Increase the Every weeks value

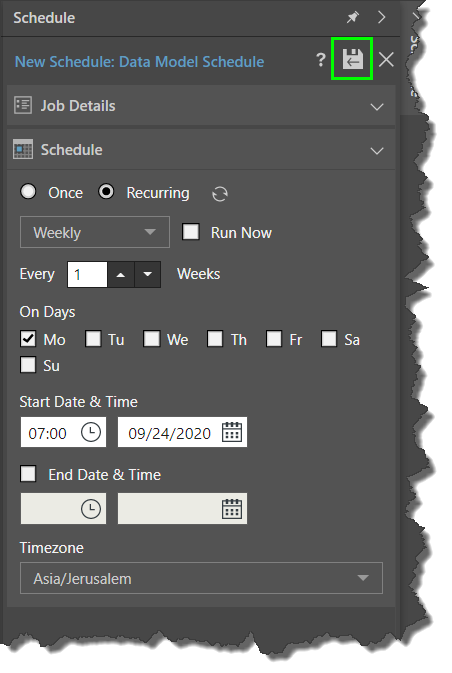121,274
